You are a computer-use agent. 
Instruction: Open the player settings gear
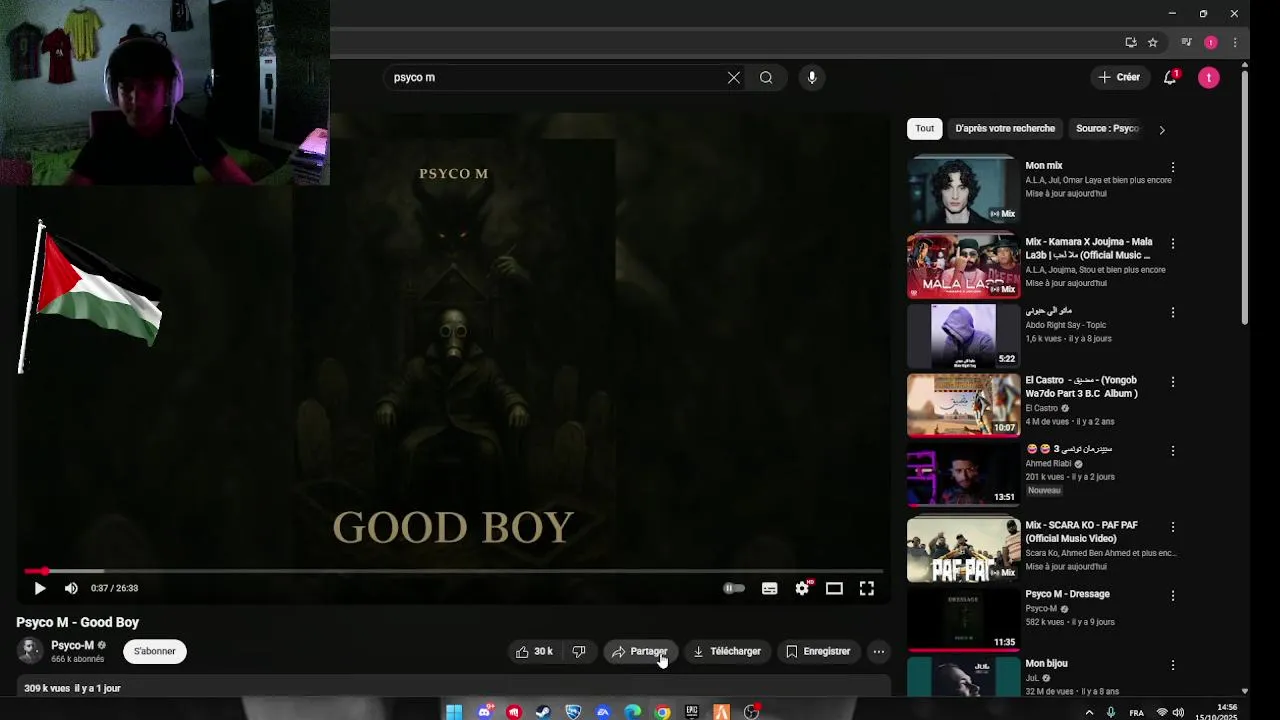(802, 588)
